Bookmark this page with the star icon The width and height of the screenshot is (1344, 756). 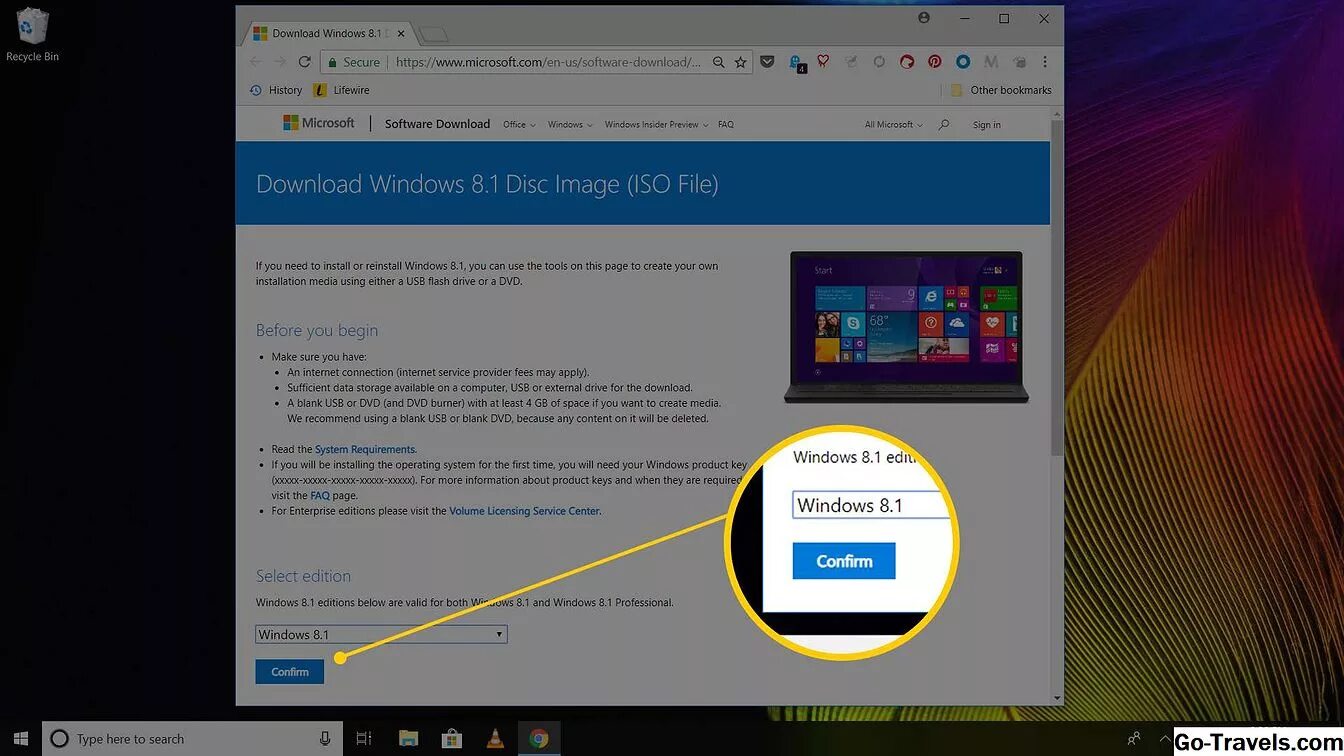coord(740,62)
